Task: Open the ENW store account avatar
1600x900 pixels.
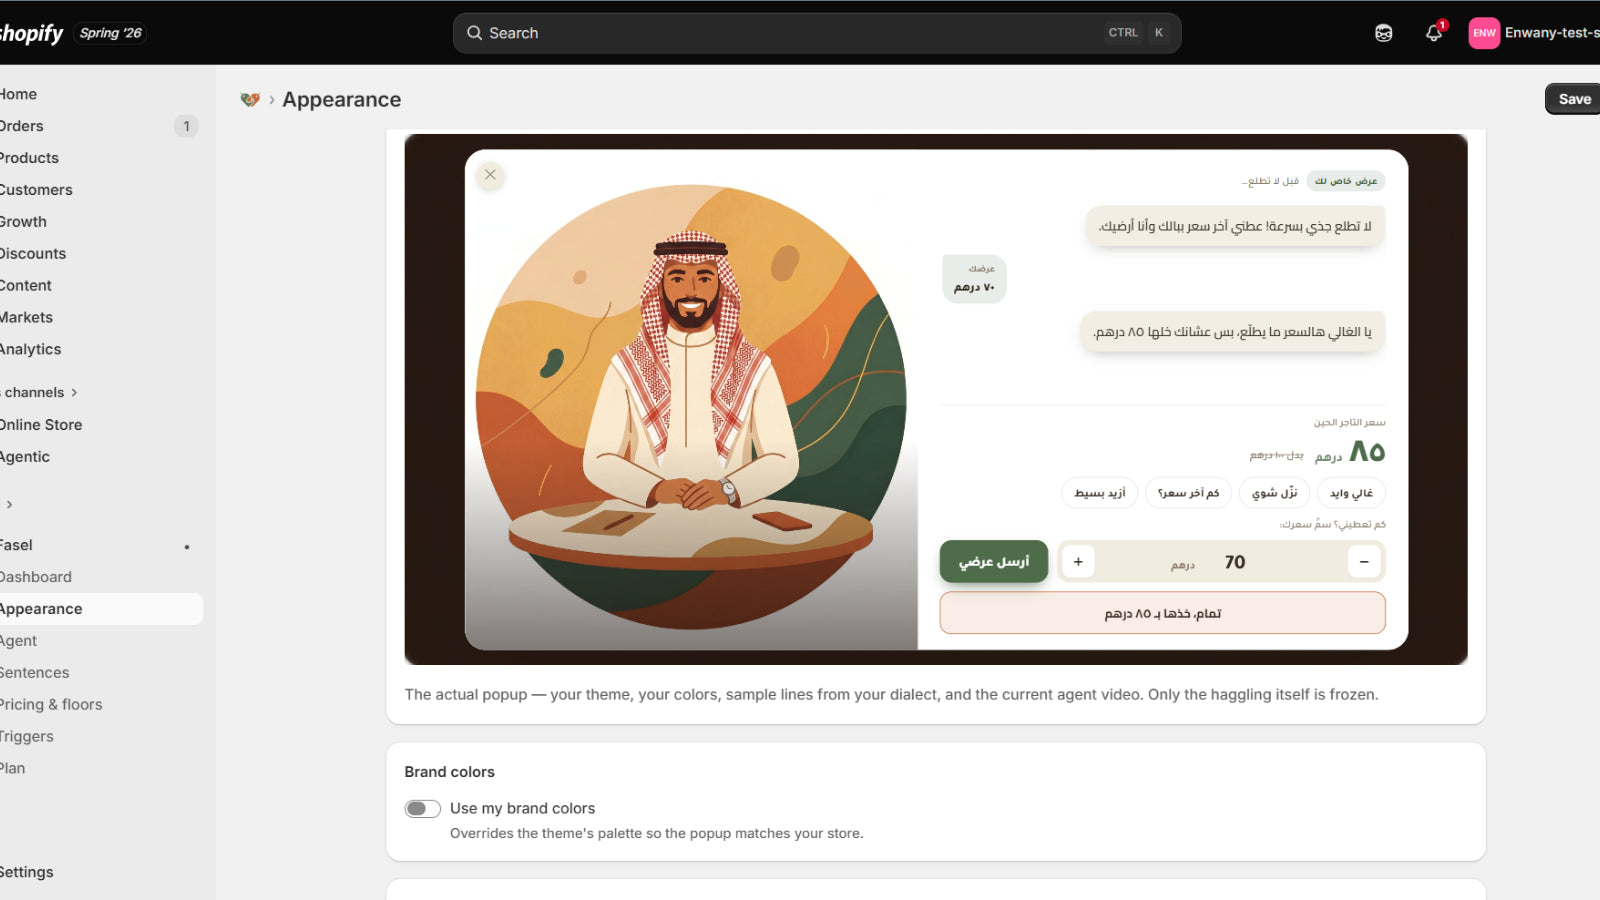Action: [1484, 33]
